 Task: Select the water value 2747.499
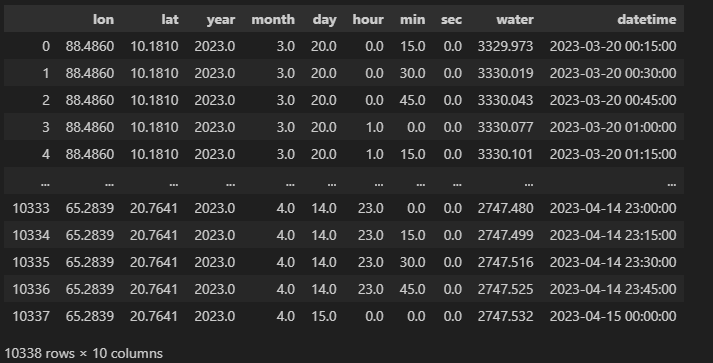pos(505,235)
